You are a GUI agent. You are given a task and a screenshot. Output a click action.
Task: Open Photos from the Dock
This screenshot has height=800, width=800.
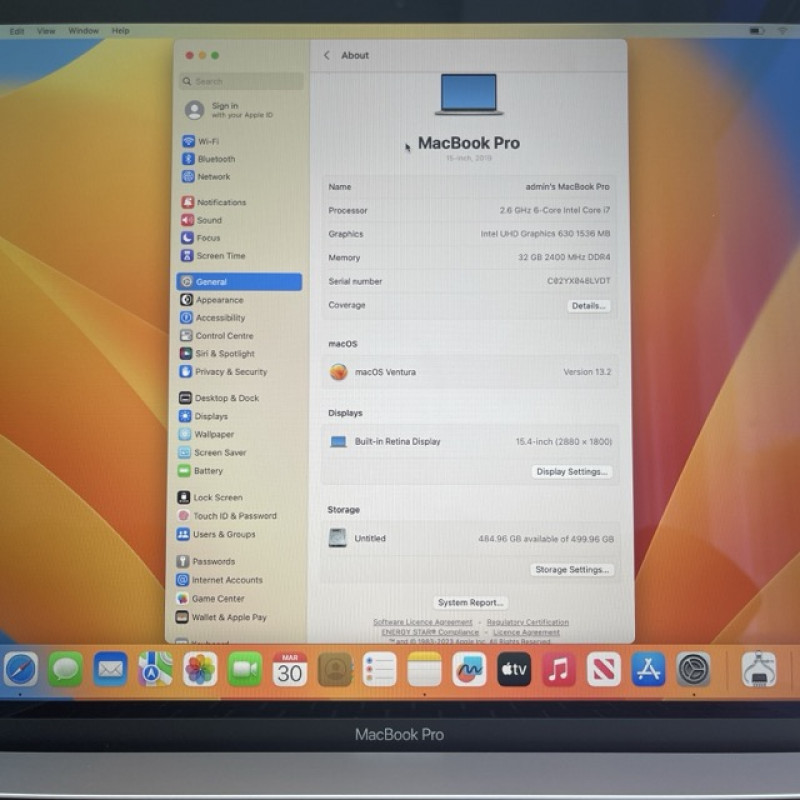coord(200,669)
